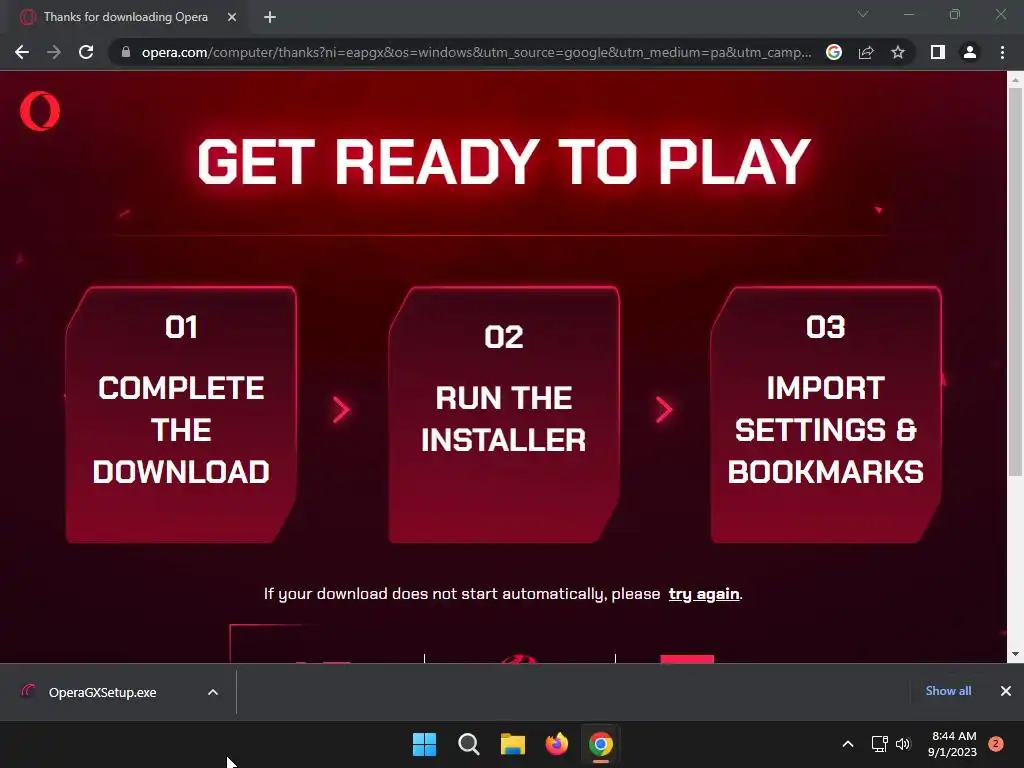Show all downloads
The width and height of the screenshot is (1024, 768).
click(948, 691)
